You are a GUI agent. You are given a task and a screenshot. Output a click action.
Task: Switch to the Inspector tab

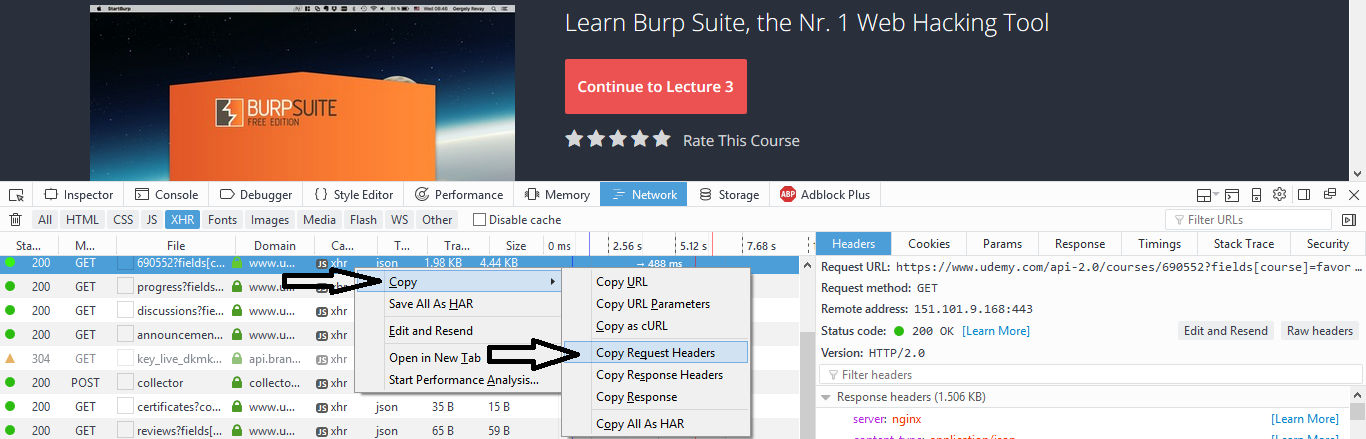pyautogui.click(x=79, y=195)
